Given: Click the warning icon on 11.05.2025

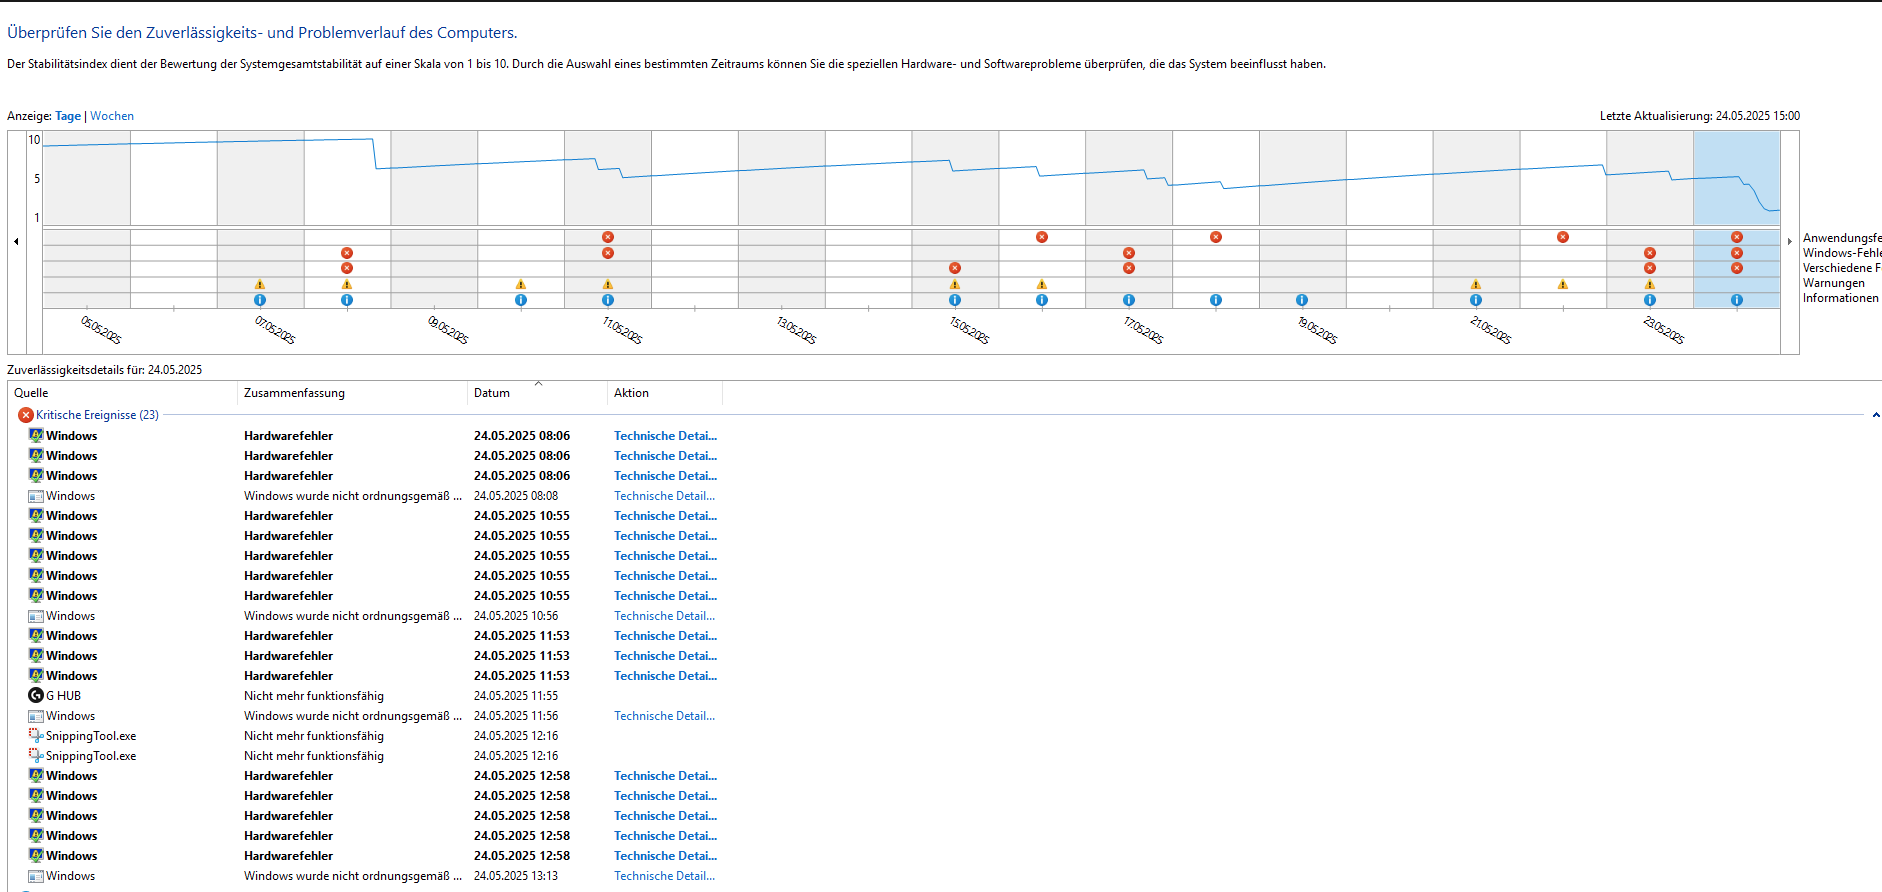Looking at the screenshot, I should [608, 285].
